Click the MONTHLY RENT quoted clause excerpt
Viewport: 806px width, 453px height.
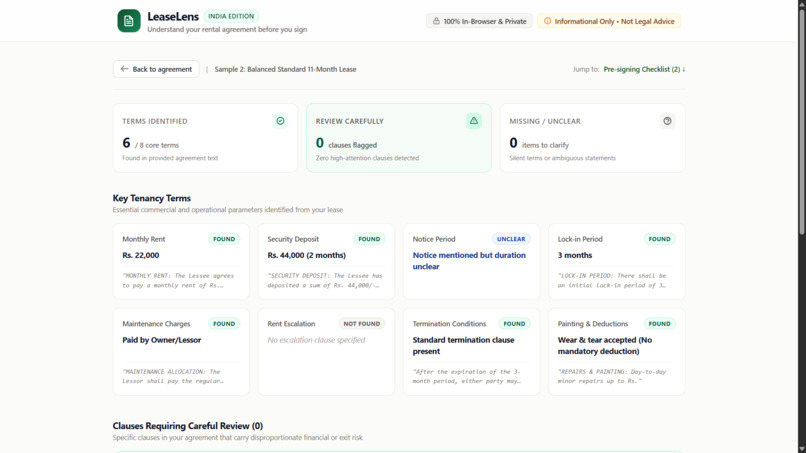[x=178, y=280]
